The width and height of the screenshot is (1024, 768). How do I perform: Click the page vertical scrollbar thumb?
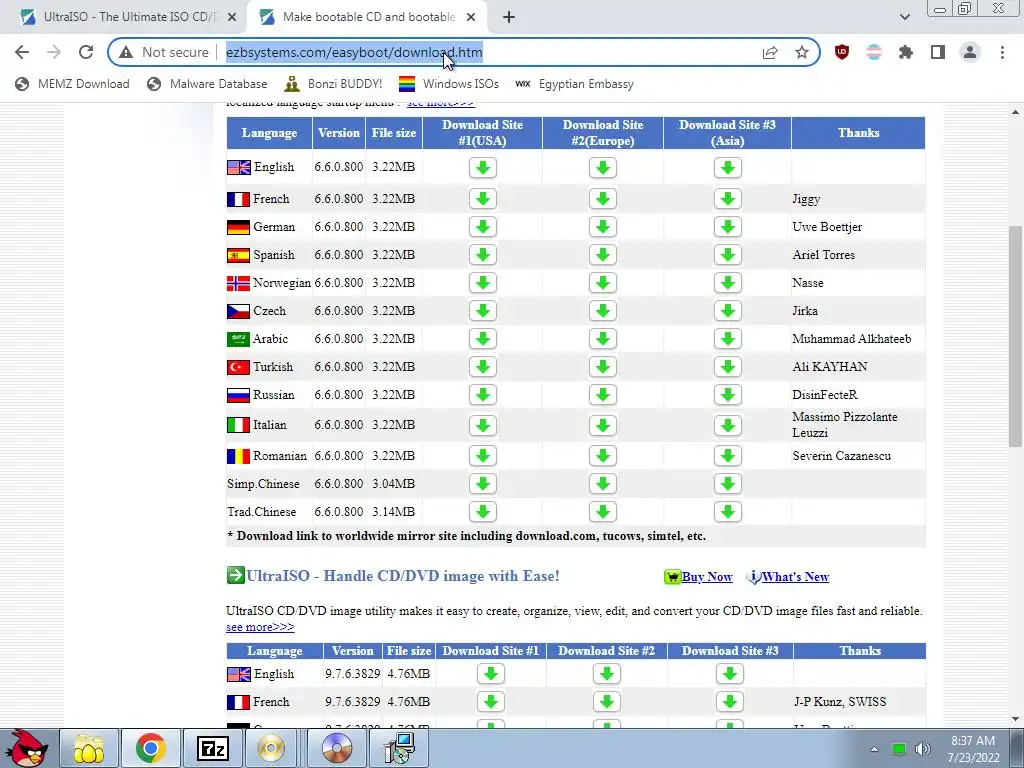point(1015,336)
